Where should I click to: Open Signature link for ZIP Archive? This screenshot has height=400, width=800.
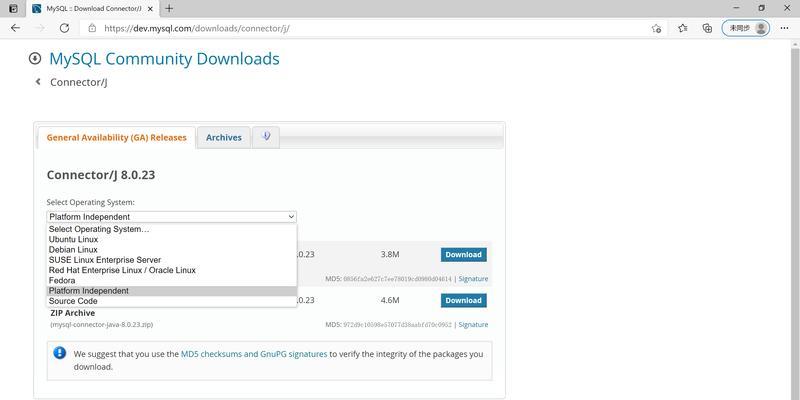[473, 324]
